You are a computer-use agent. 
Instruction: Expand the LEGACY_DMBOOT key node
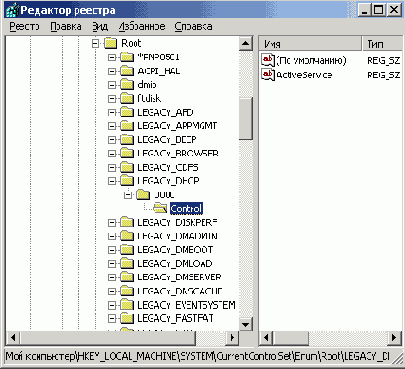(112, 250)
